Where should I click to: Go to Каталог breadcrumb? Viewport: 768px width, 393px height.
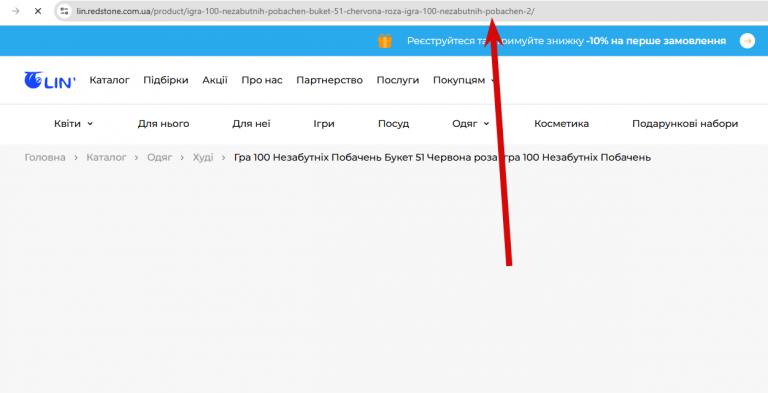point(106,157)
